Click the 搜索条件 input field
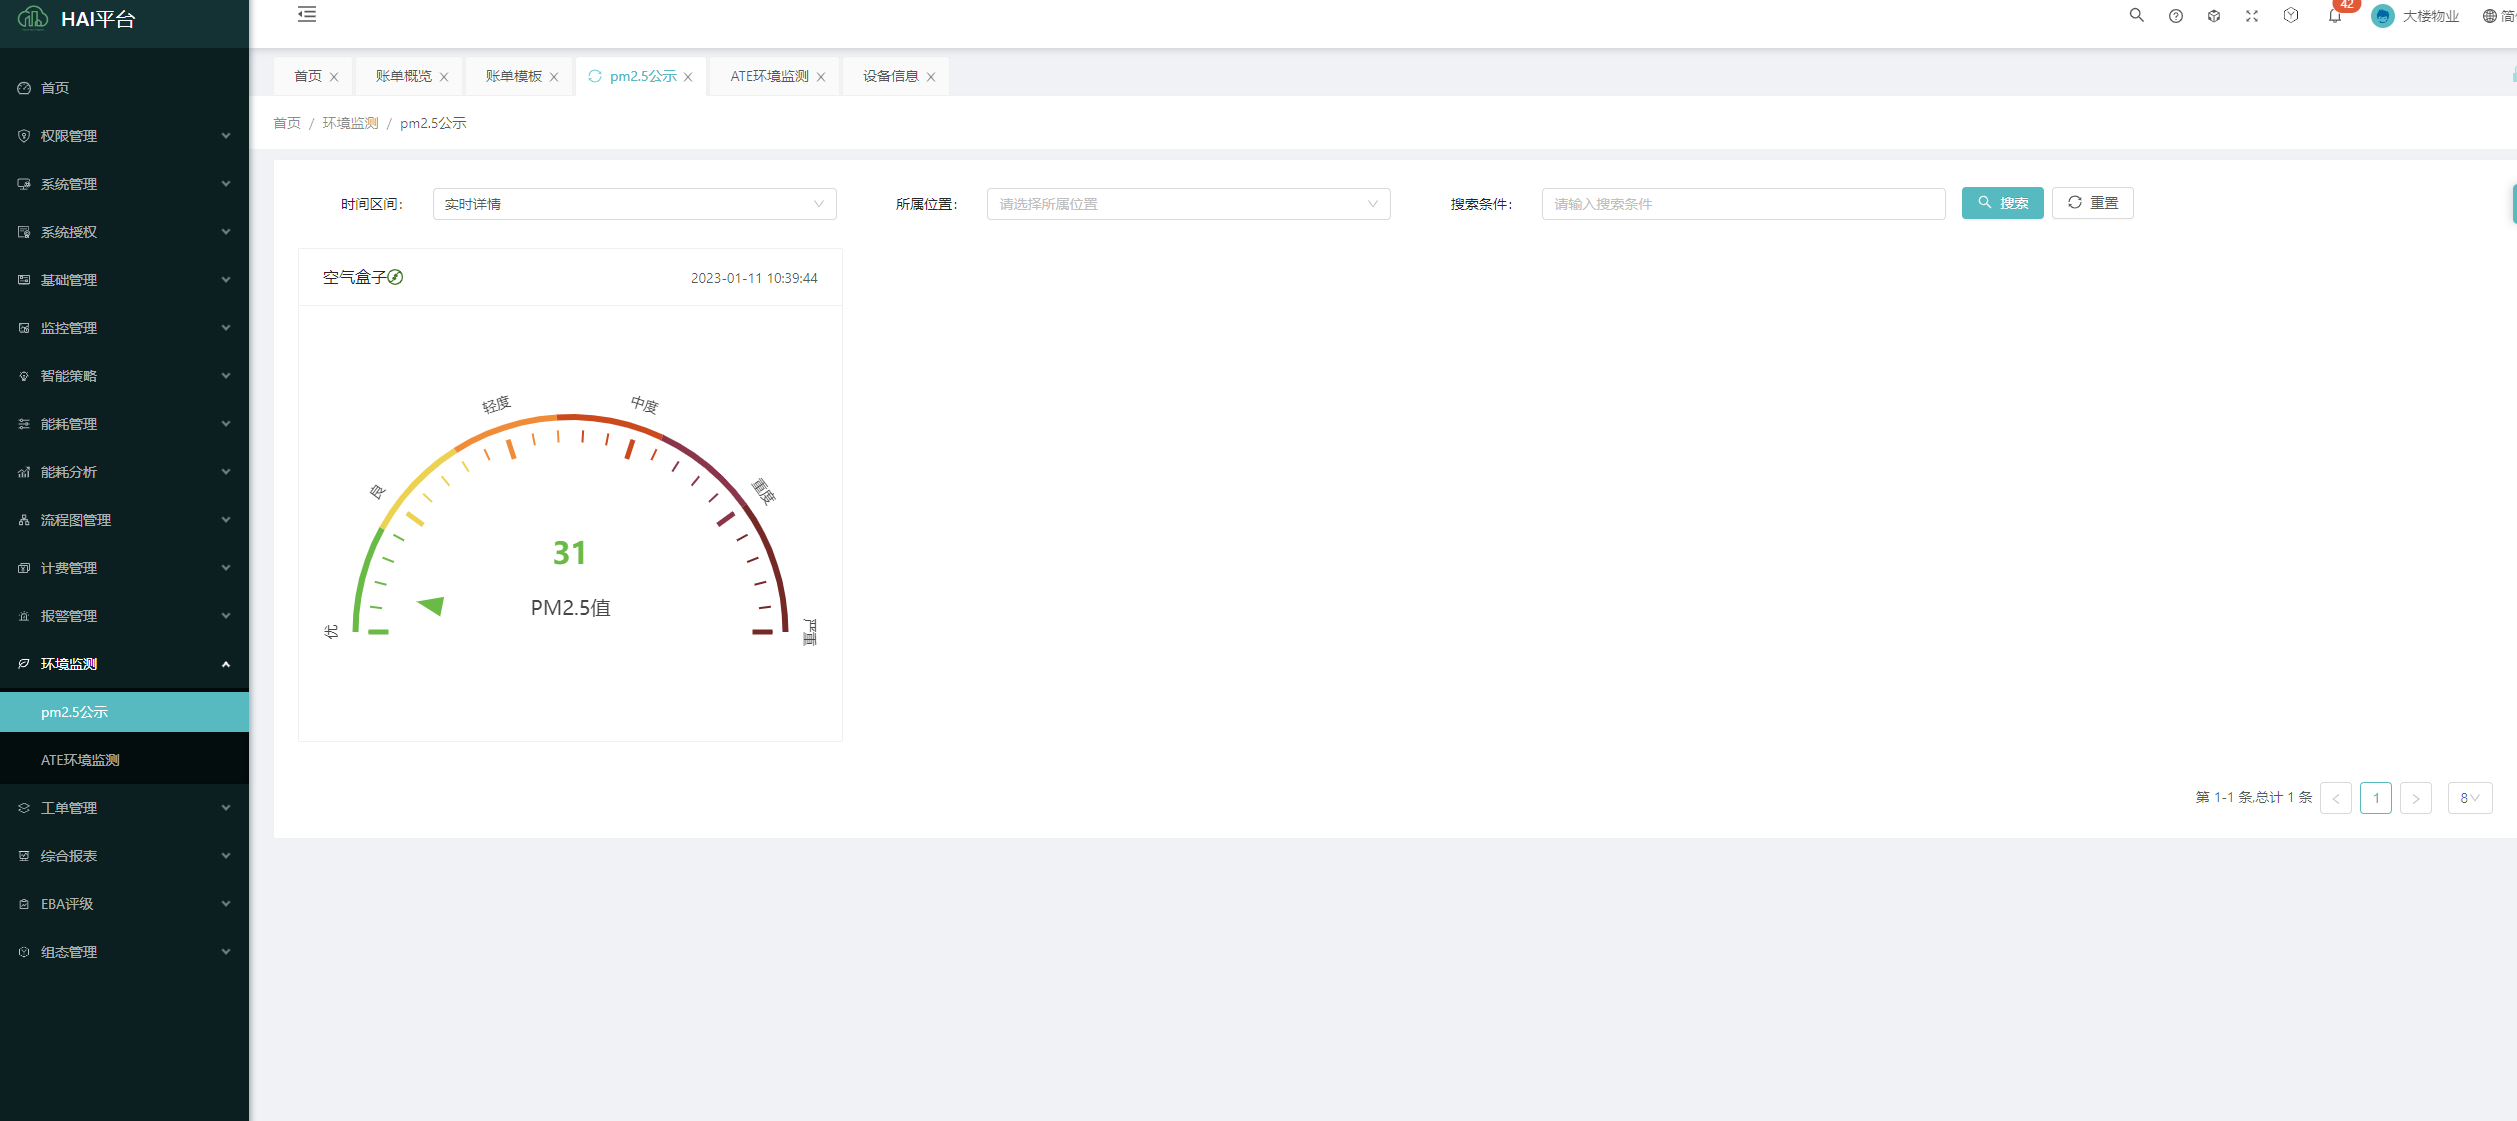The image size is (2517, 1121). [1743, 204]
